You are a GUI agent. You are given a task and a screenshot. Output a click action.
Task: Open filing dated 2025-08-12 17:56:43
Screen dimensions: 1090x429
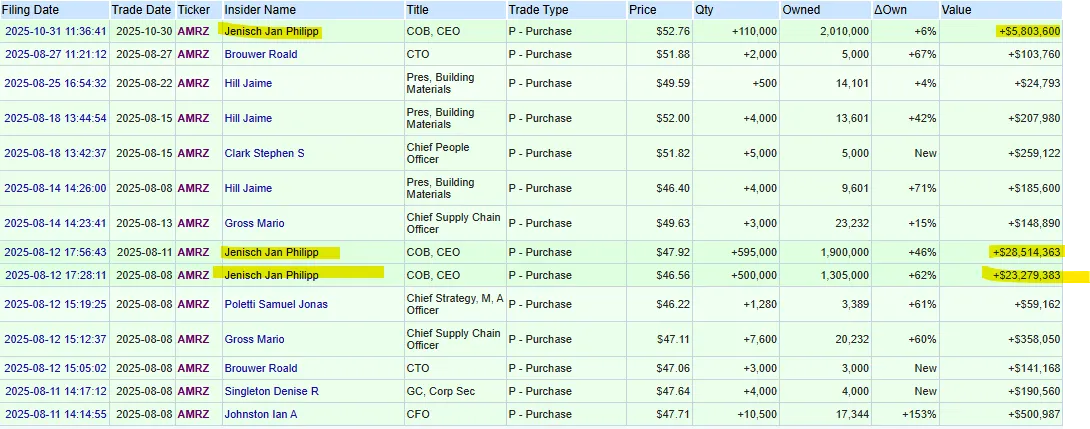click(x=56, y=252)
